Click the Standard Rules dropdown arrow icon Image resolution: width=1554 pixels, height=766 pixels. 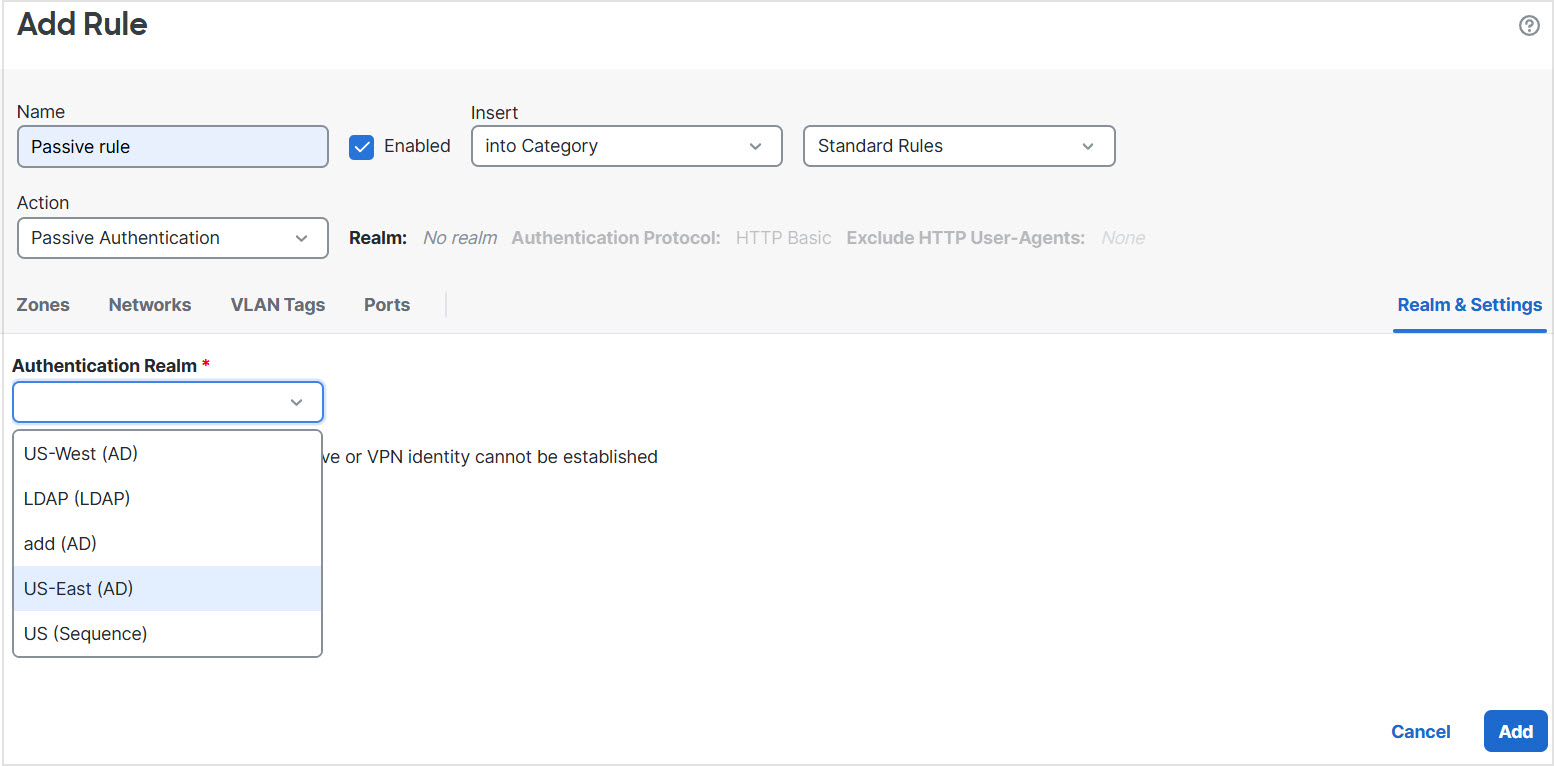pos(1088,147)
